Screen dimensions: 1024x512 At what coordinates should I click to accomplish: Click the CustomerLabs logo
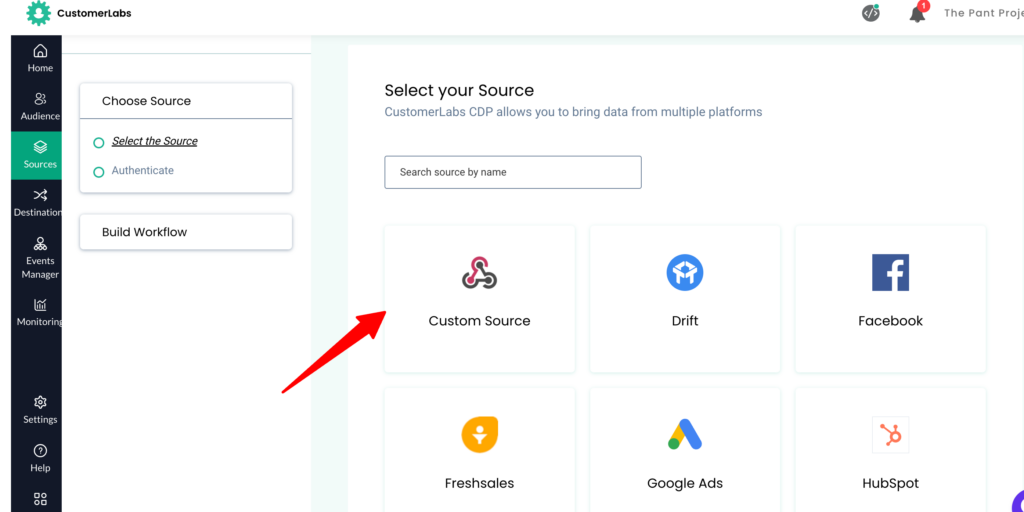[78, 13]
